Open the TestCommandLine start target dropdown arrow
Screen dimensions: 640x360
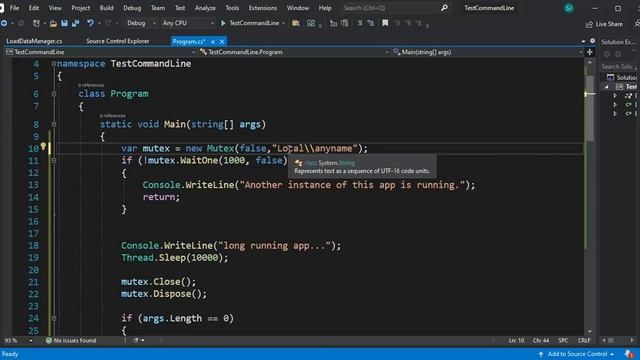pos(283,23)
